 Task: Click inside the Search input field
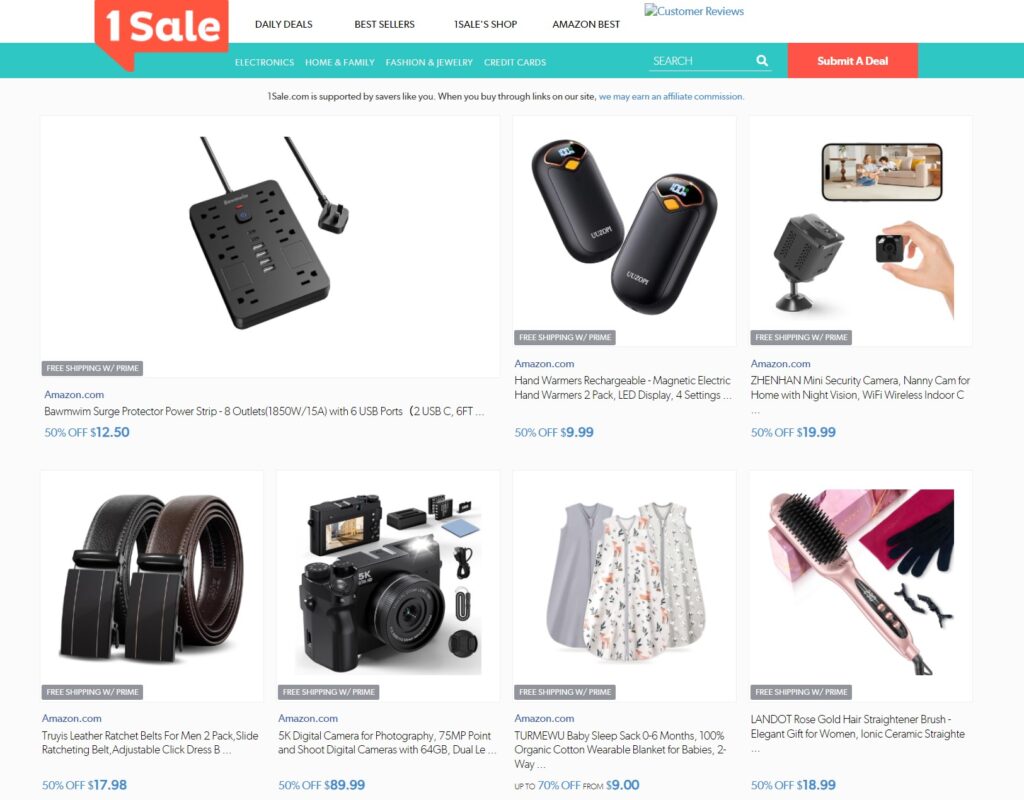tap(702, 61)
